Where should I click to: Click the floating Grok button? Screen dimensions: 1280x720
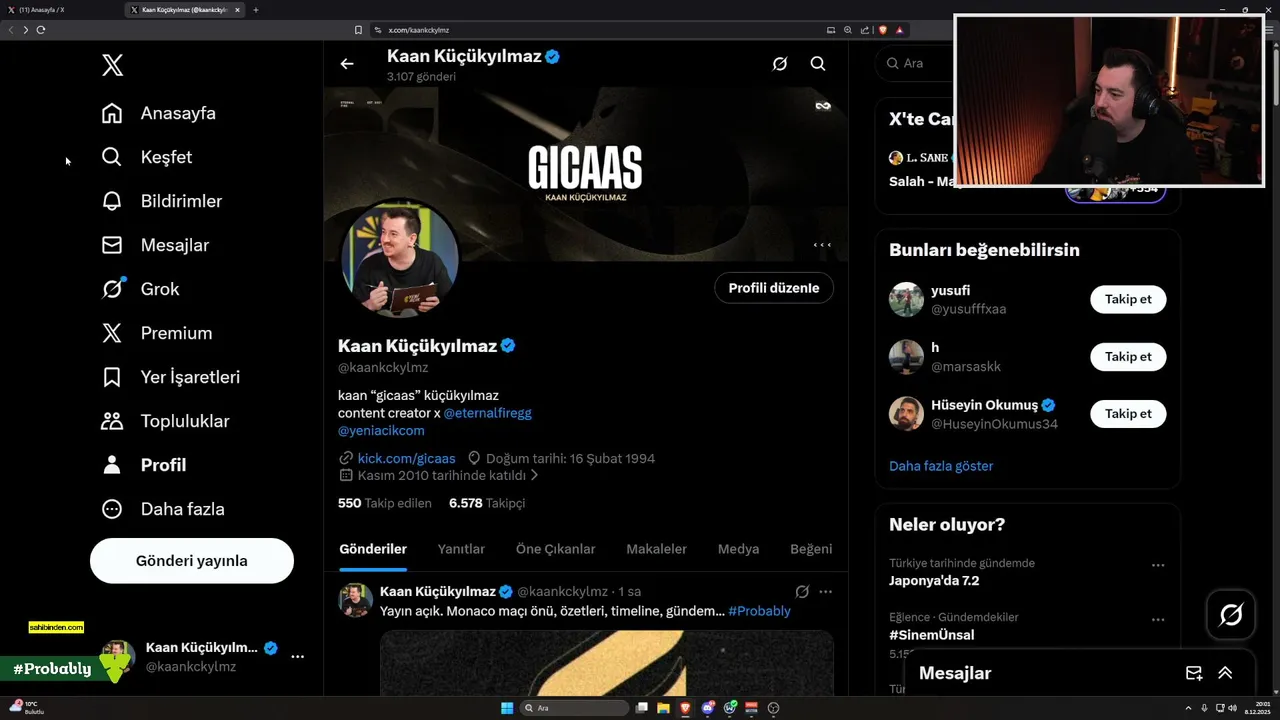tap(1231, 615)
